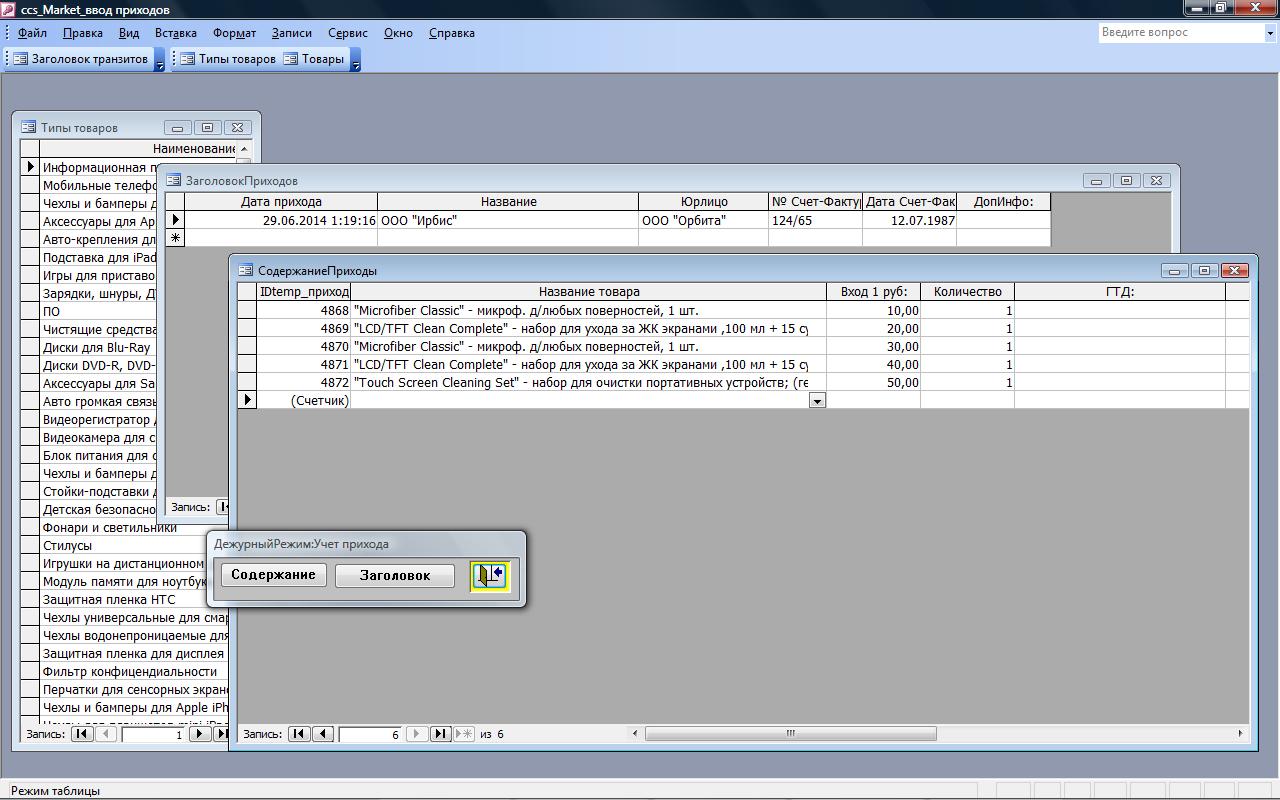The height and width of the screenshot is (800, 1280).
Task: Click the ГТД: column header
Action: pos(1120,292)
